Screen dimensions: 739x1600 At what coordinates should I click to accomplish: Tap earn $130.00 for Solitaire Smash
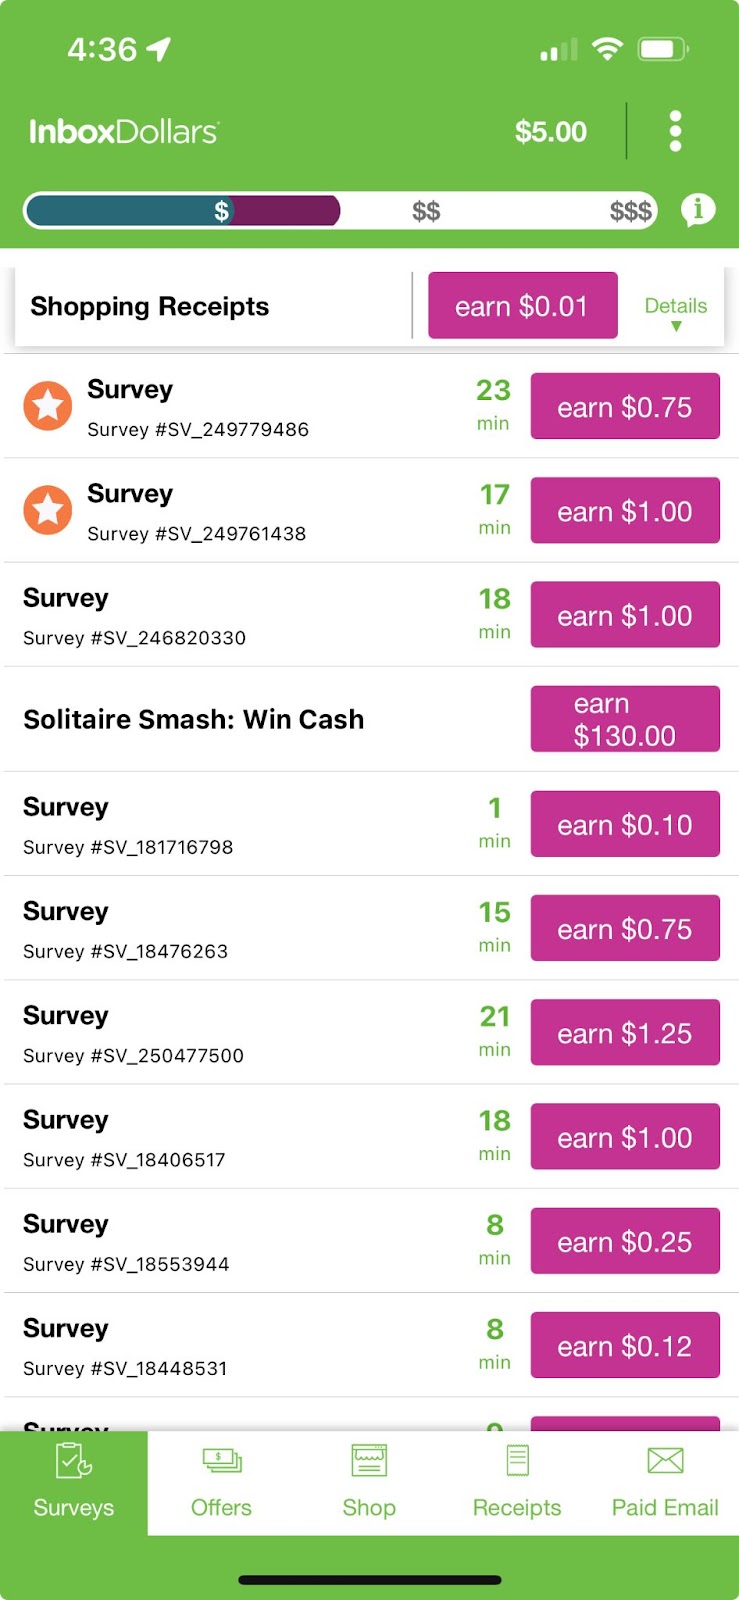coord(625,719)
